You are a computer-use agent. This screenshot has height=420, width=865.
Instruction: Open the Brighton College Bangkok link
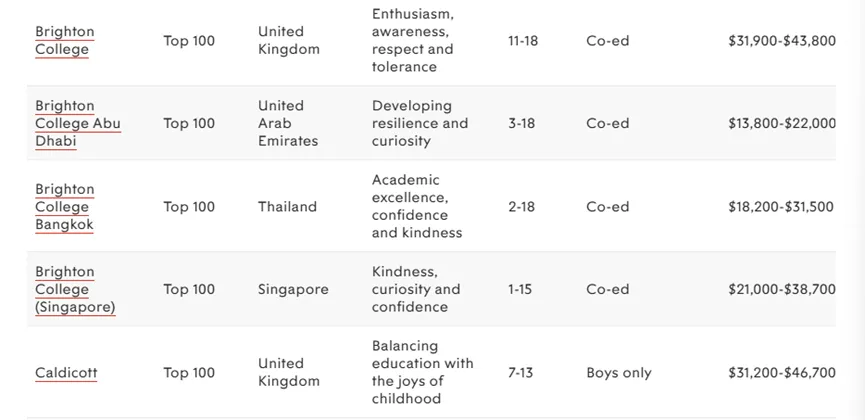pyautogui.click(x=65, y=207)
